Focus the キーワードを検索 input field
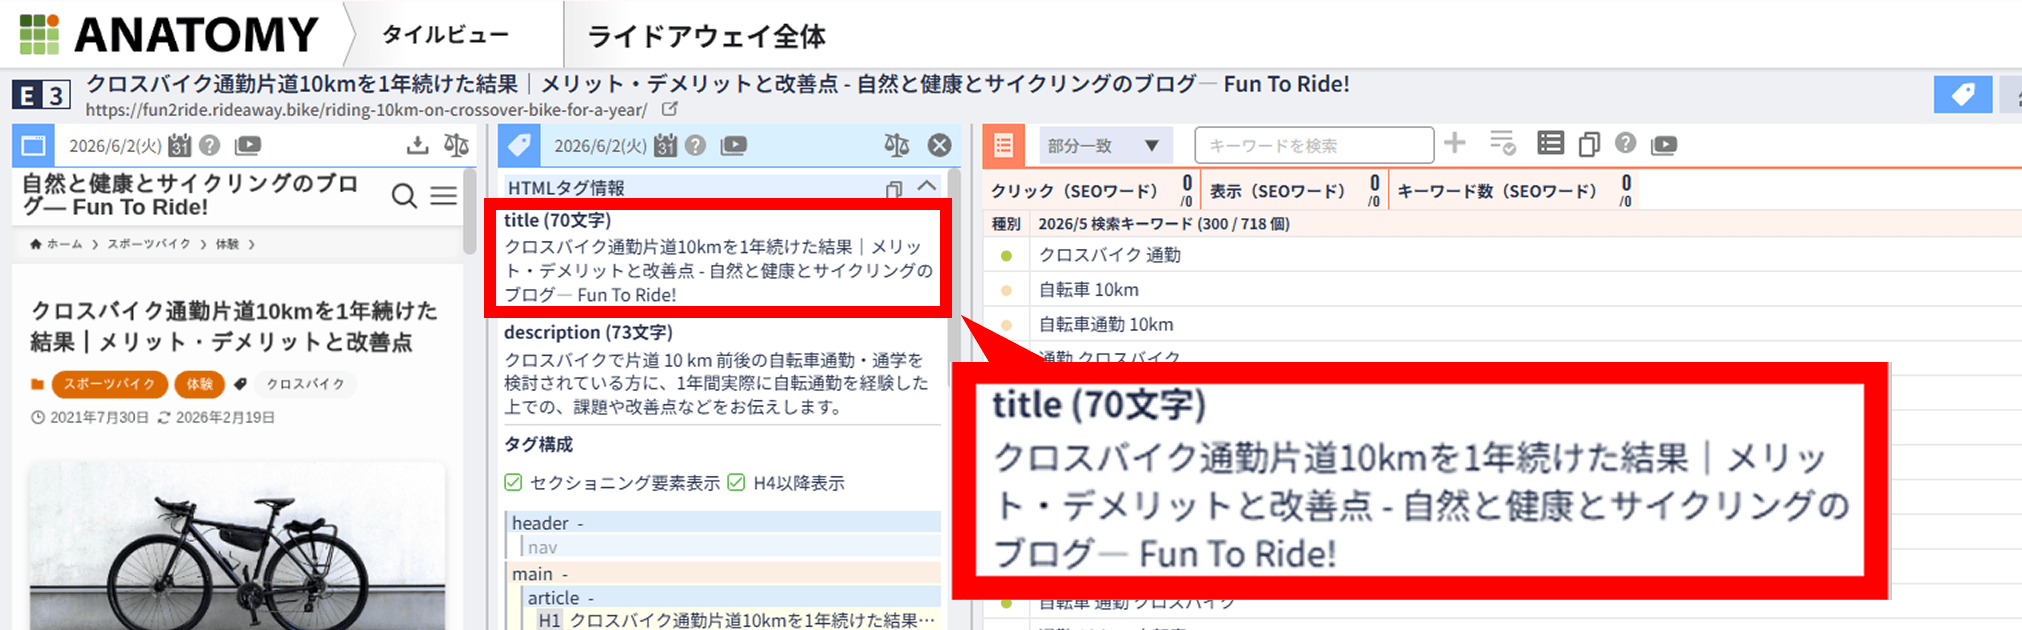This screenshot has height=630, width=2022. pyautogui.click(x=1314, y=146)
